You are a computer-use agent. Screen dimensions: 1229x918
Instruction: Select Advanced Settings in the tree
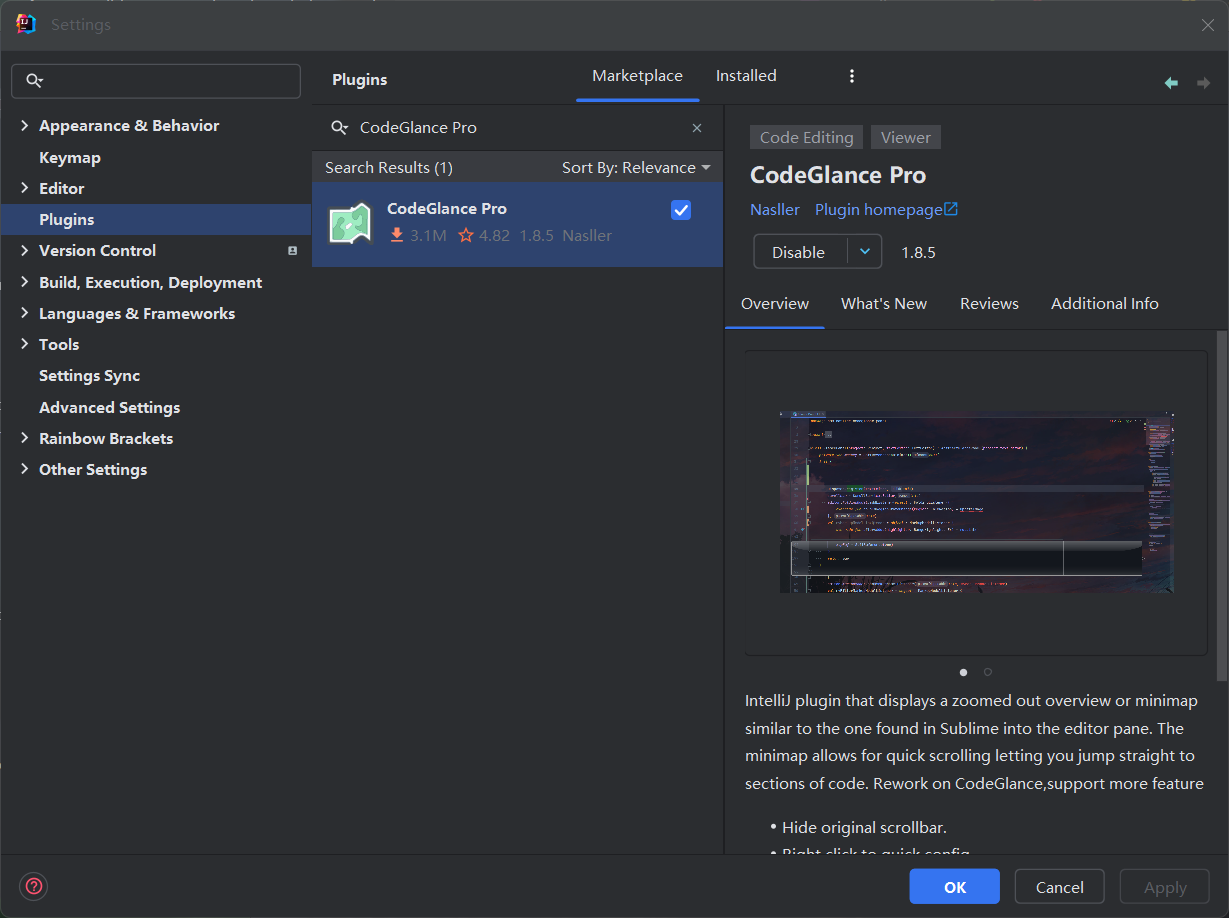(110, 407)
